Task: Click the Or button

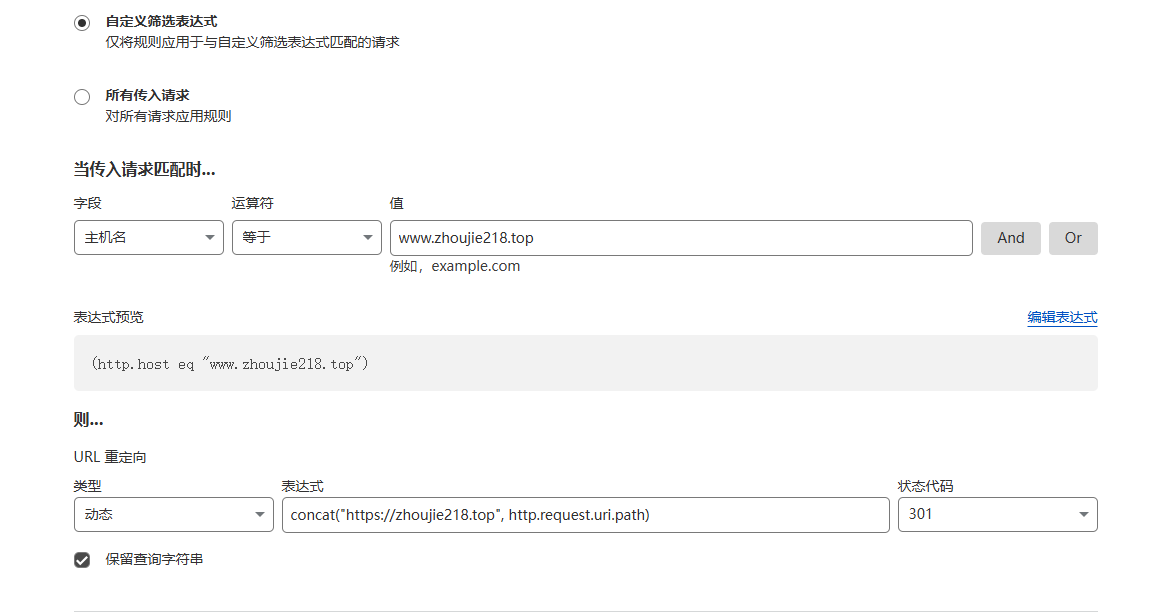Action: (x=1073, y=238)
